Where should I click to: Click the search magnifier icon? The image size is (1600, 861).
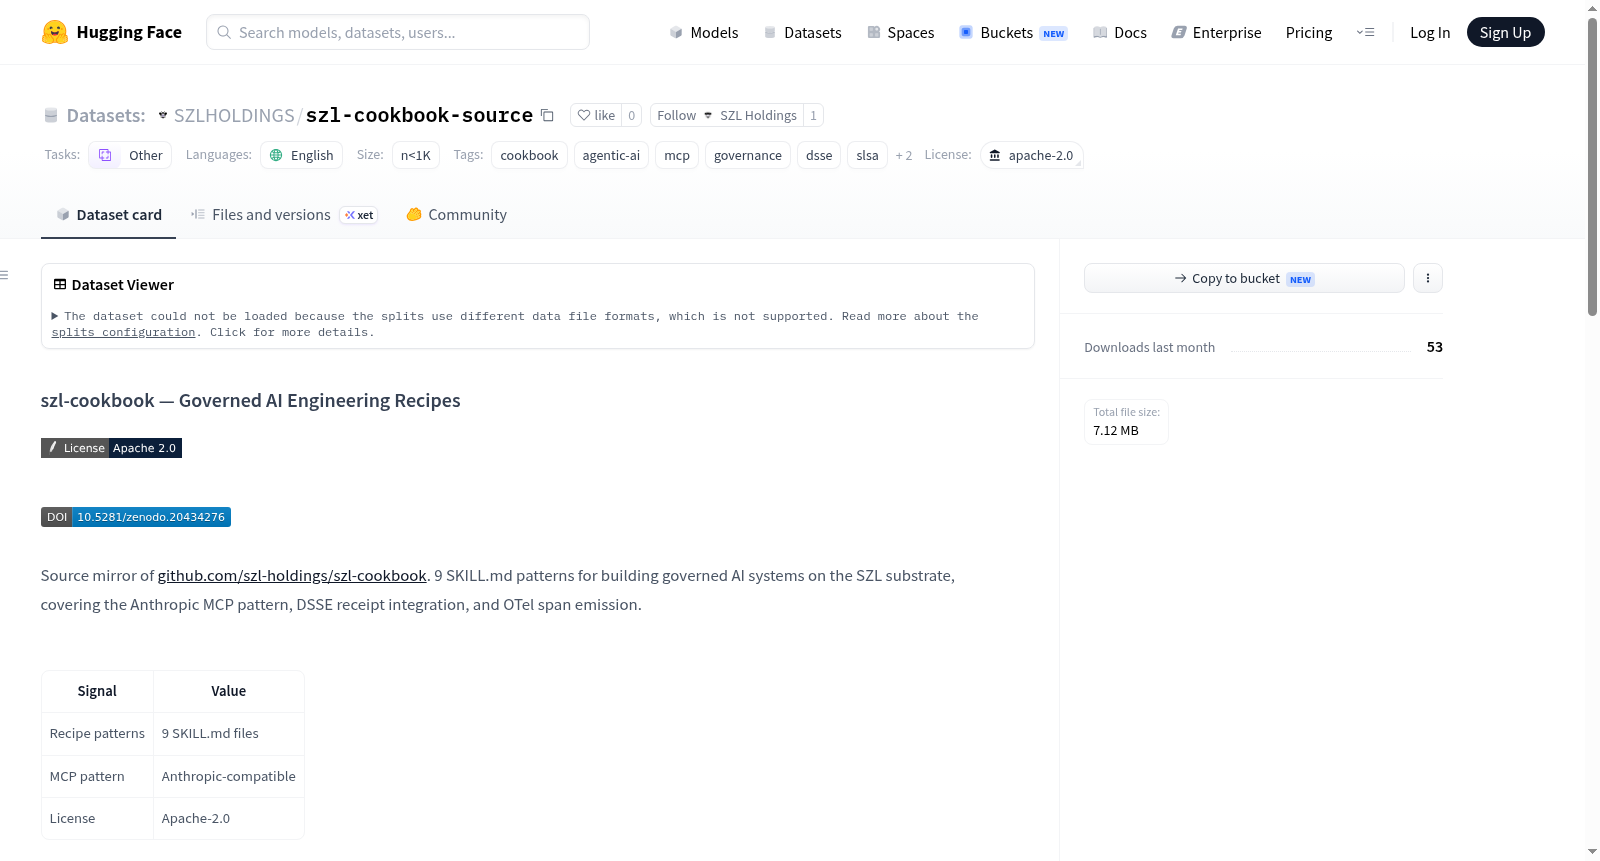pos(224,32)
